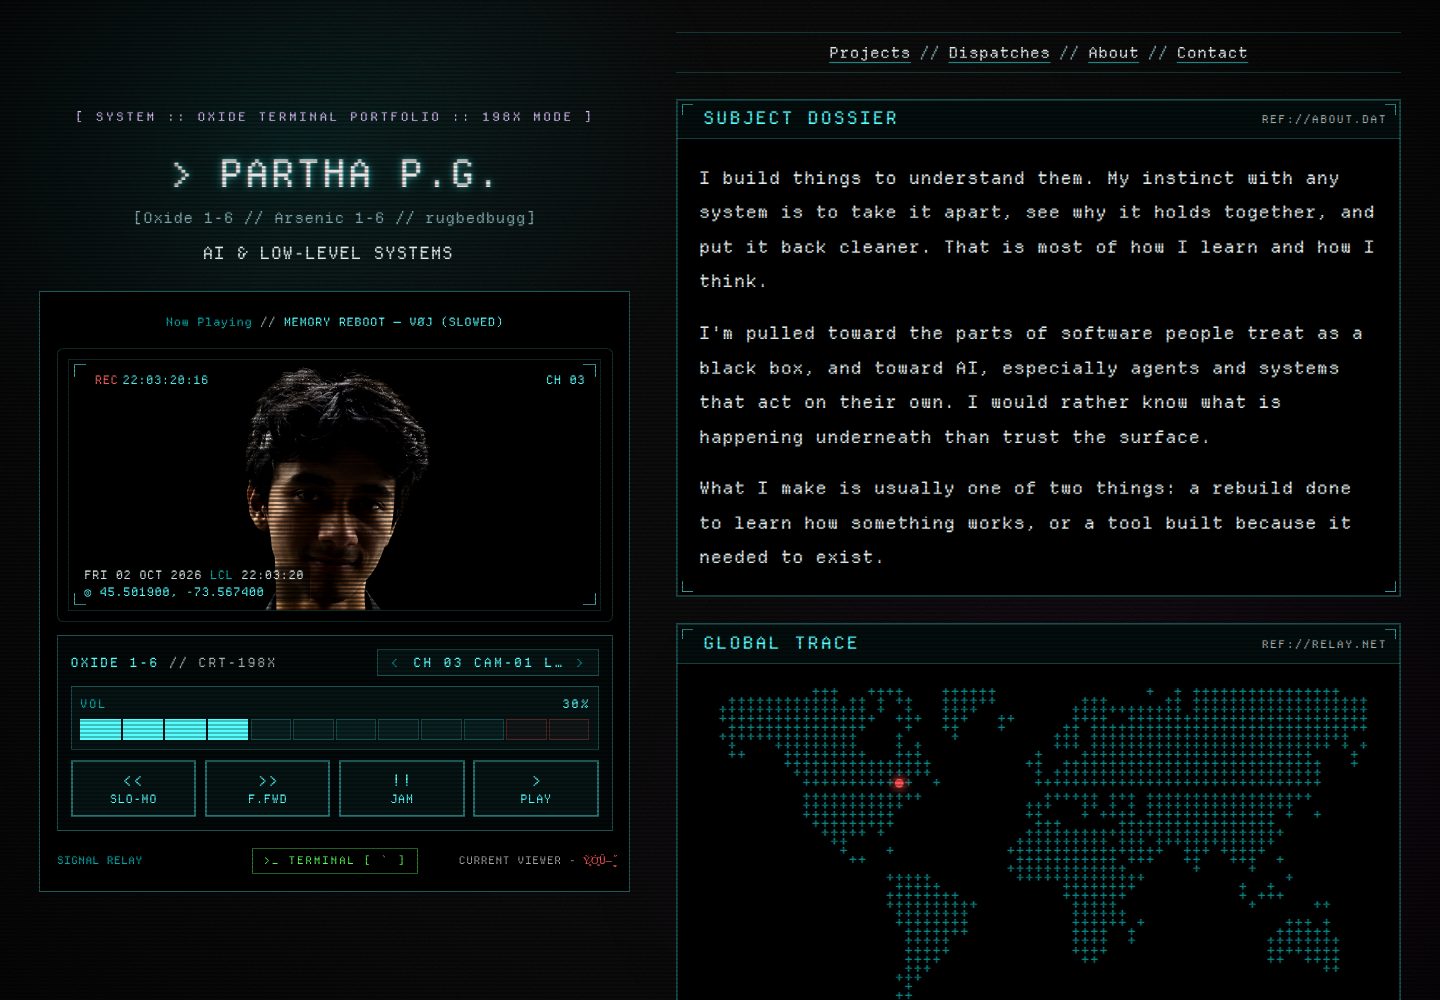
Task: Switch to next channel with right chevron
Action: tap(580, 663)
